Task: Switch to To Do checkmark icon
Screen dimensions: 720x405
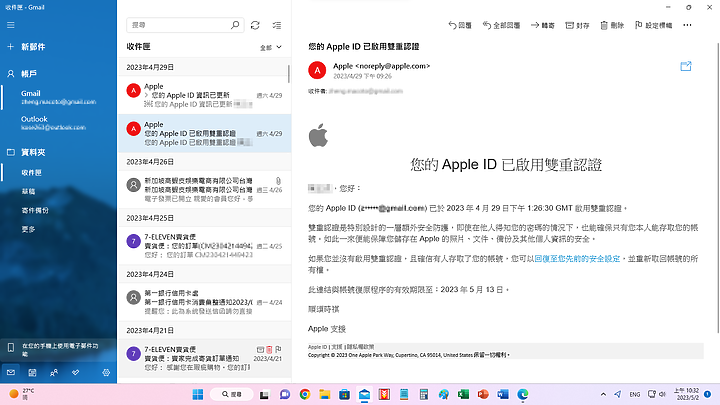Action: click(x=75, y=372)
